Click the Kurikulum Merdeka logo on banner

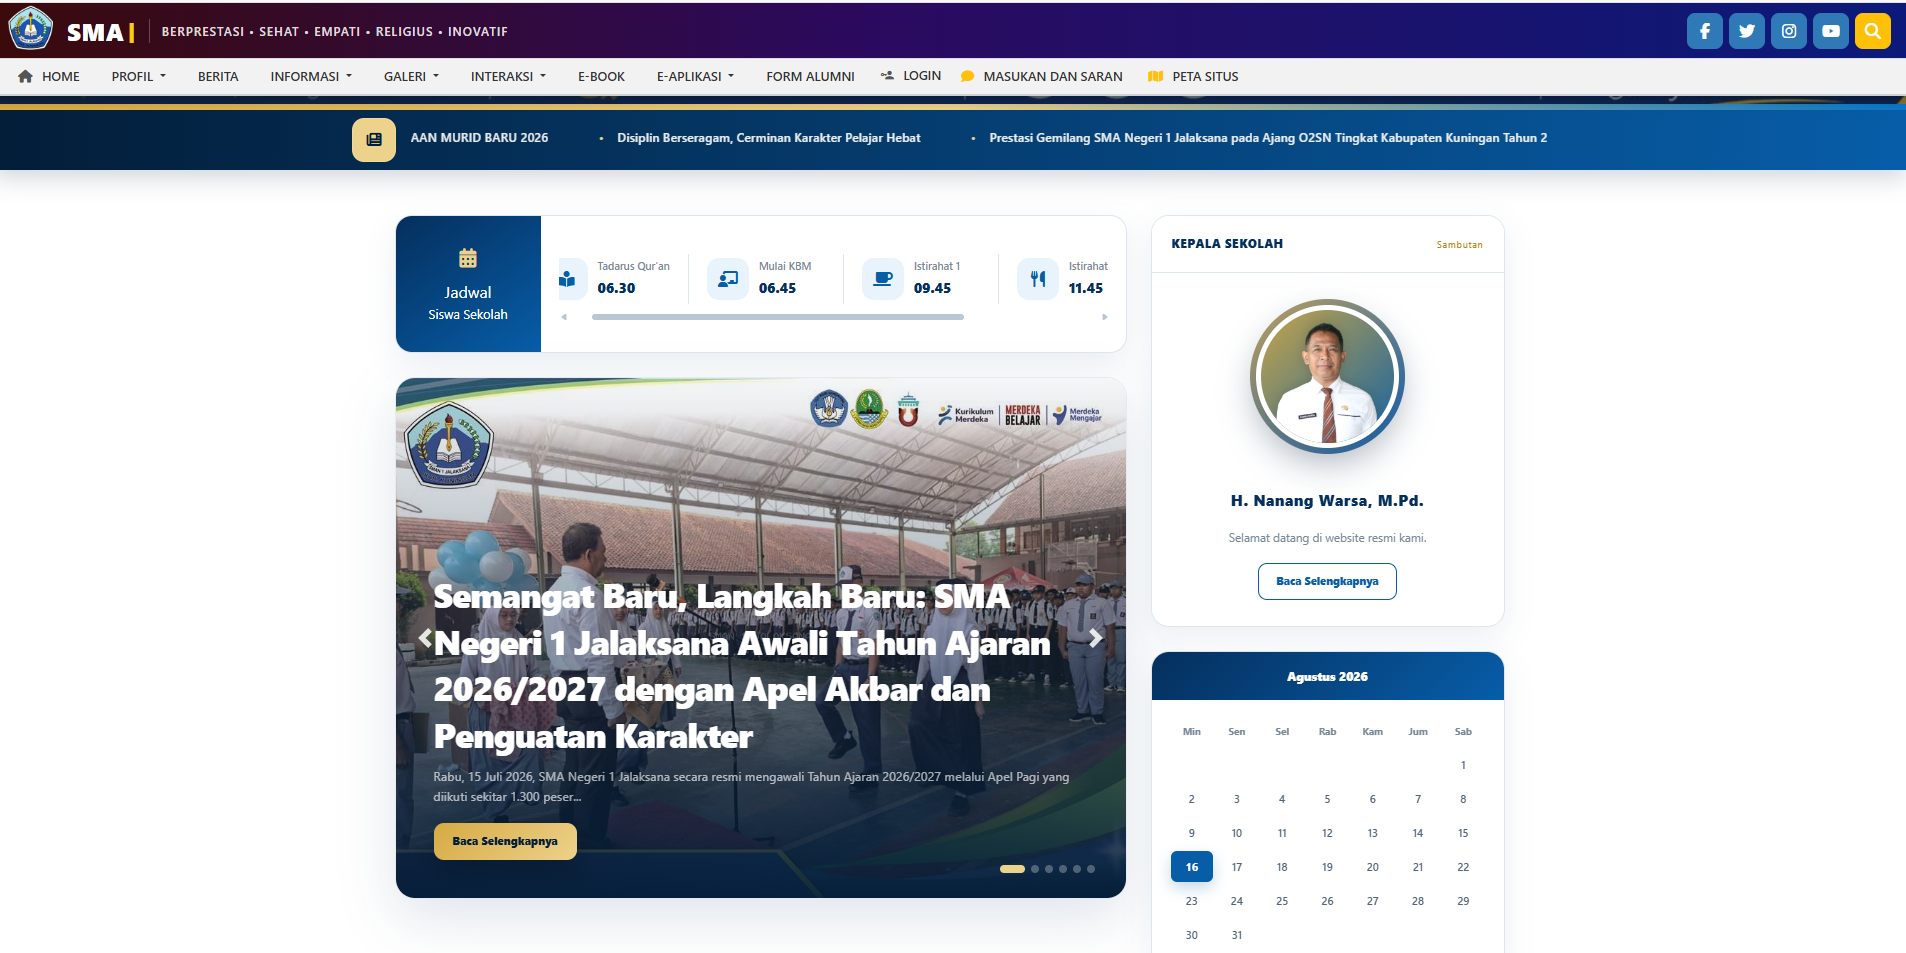(x=966, y=415)
